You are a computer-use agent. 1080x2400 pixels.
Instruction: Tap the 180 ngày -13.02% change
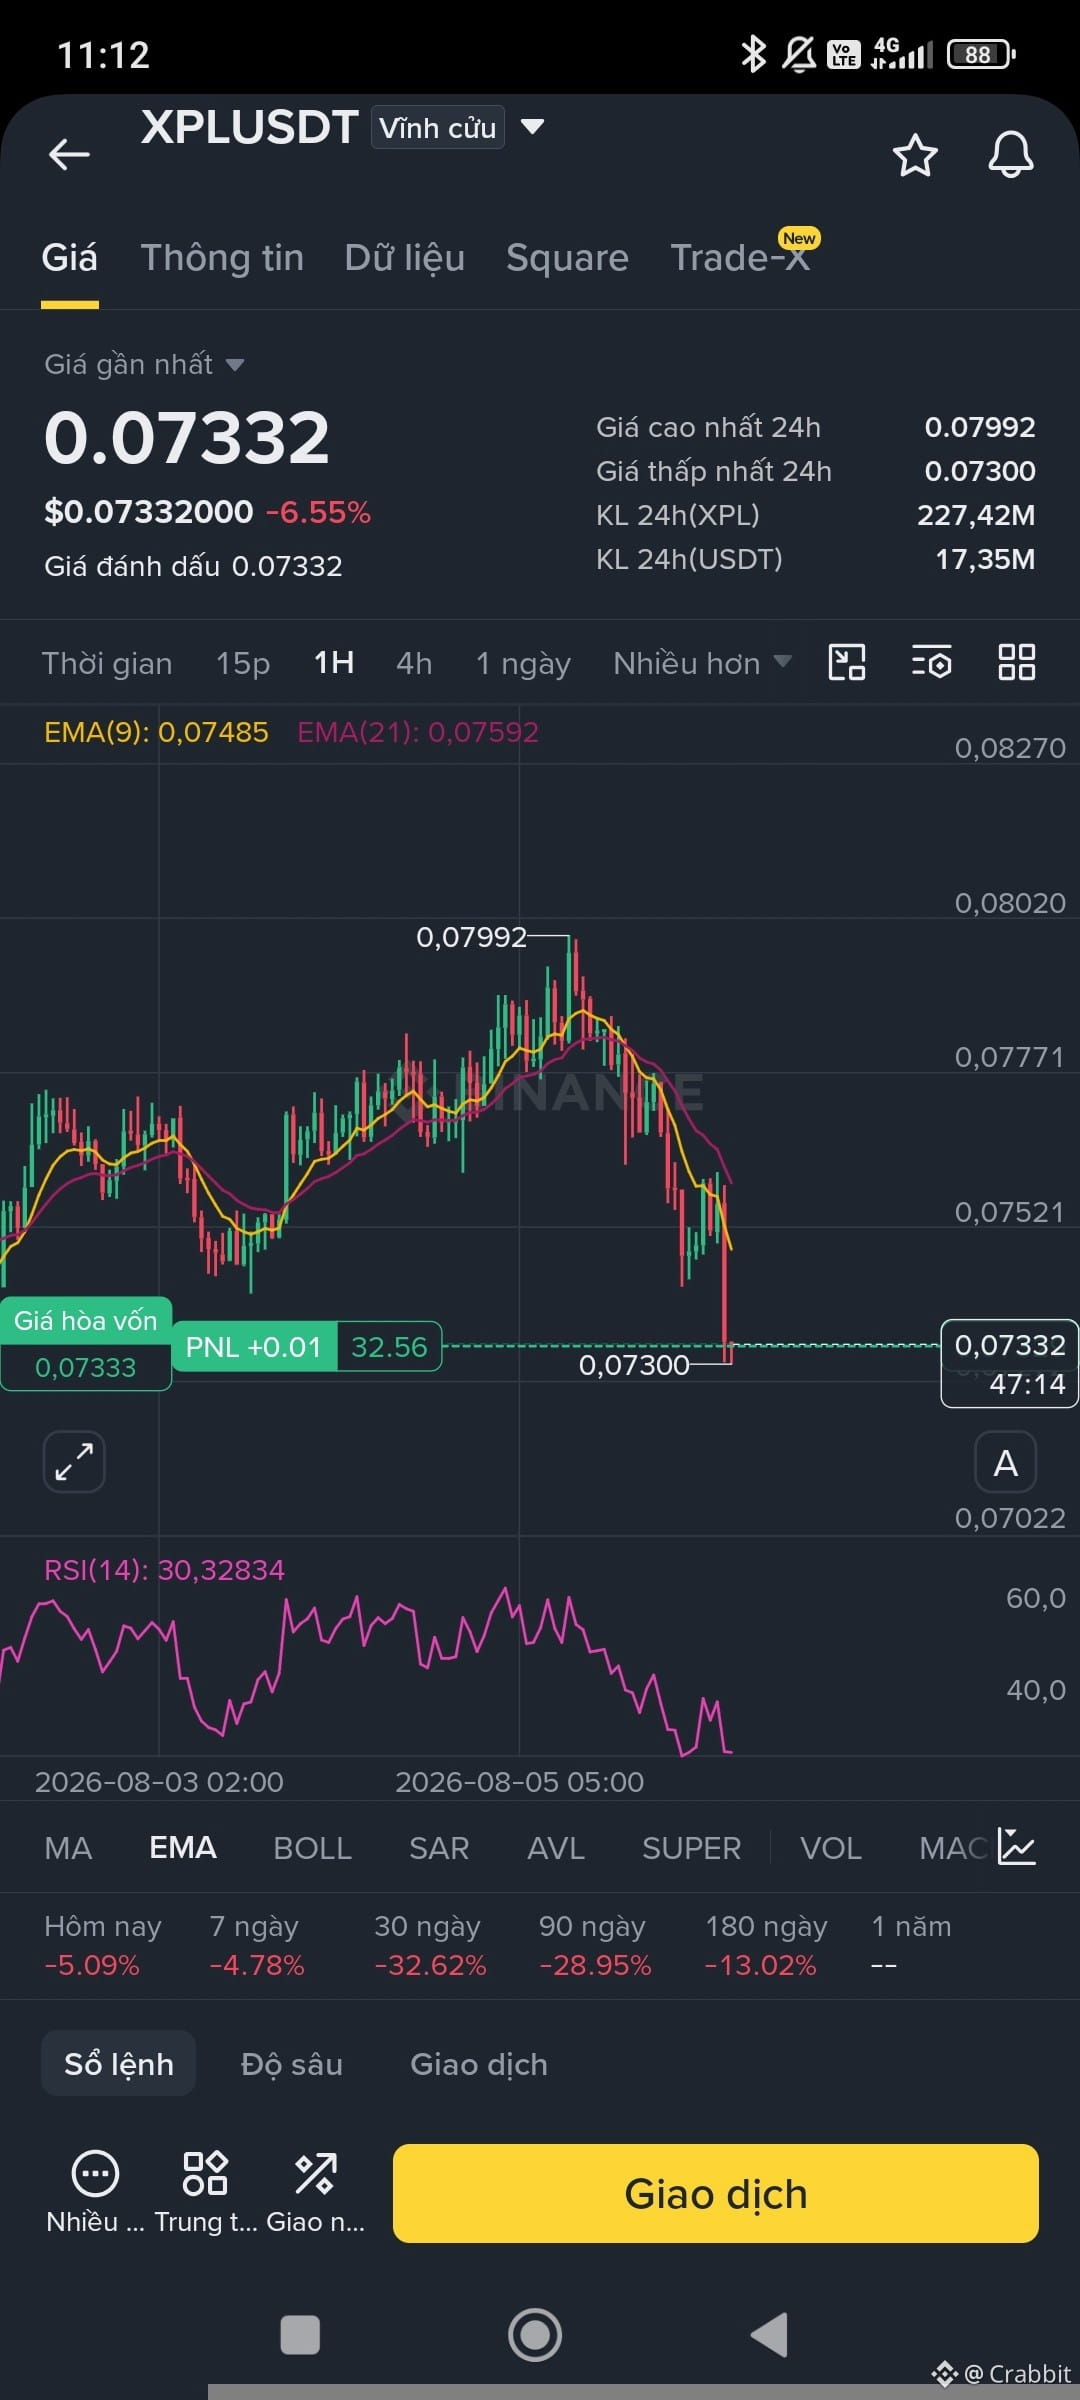[766, 1945]
